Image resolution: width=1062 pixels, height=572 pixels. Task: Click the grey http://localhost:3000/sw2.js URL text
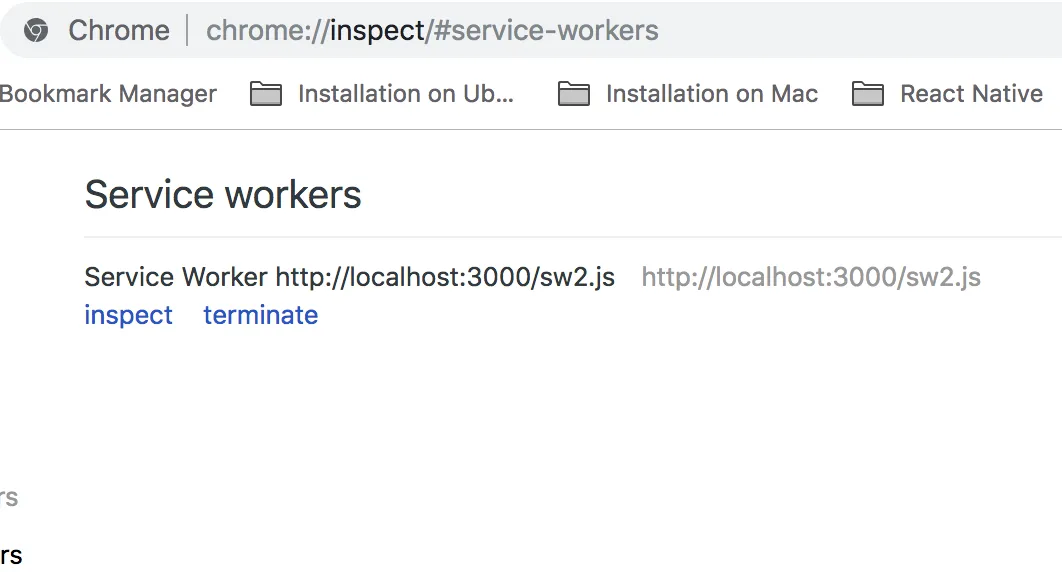coord(811,277)
